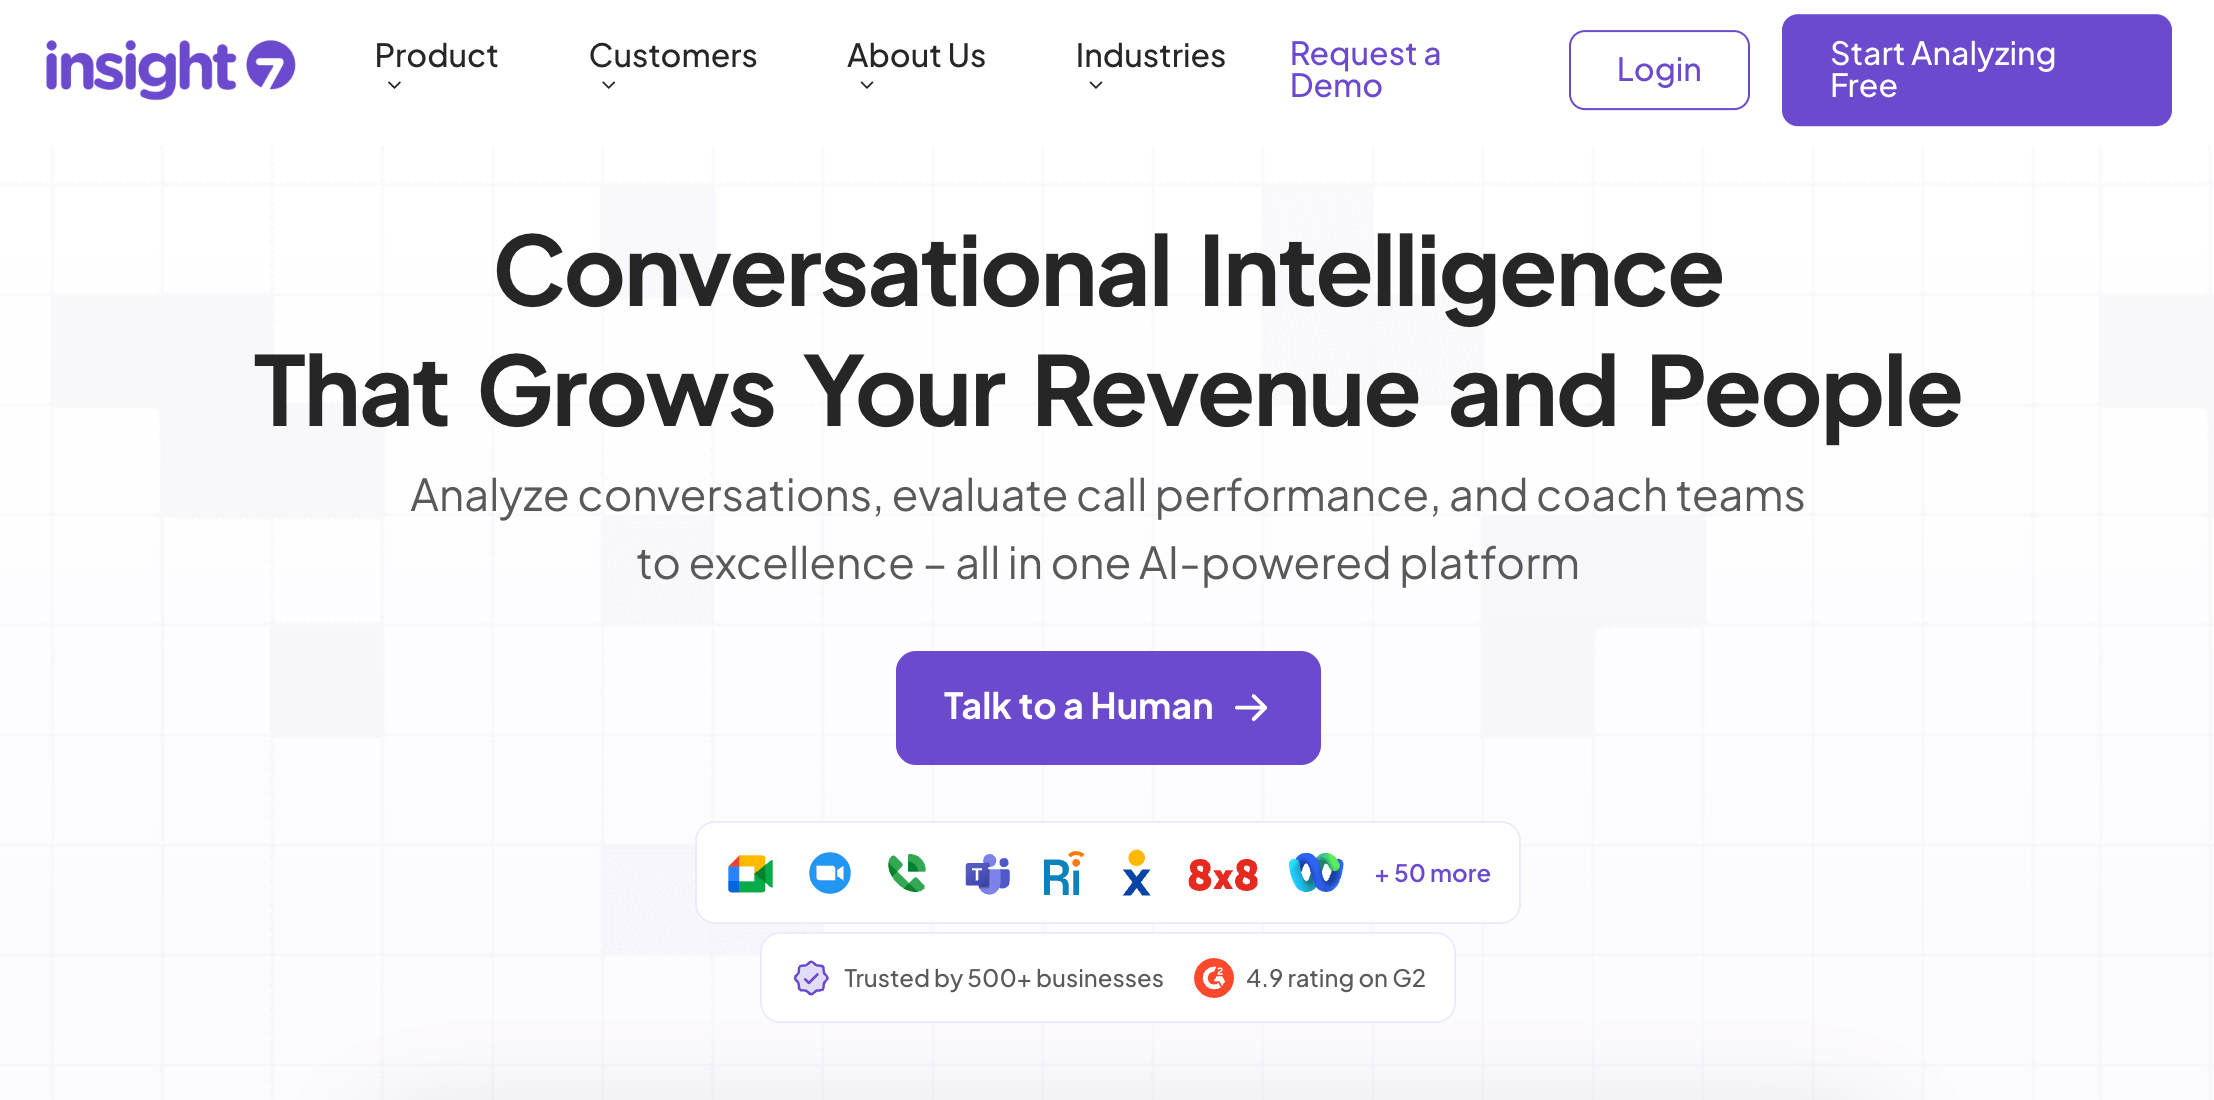Viewport: 2214px width, 1100px height.
Task: Expand the Product dropdown chevron
Action: (394, 86)
